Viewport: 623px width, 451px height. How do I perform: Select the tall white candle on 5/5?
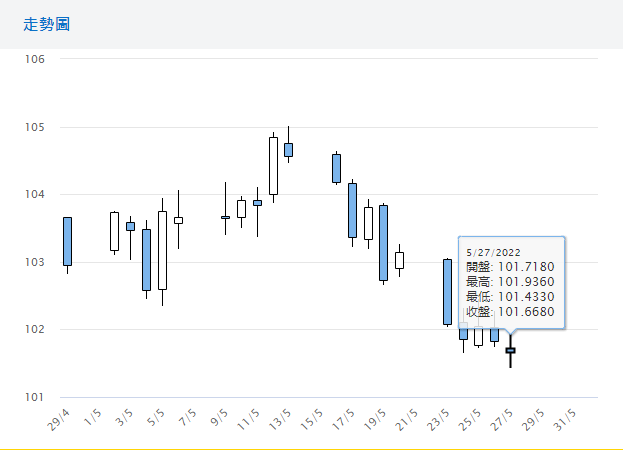162,250
